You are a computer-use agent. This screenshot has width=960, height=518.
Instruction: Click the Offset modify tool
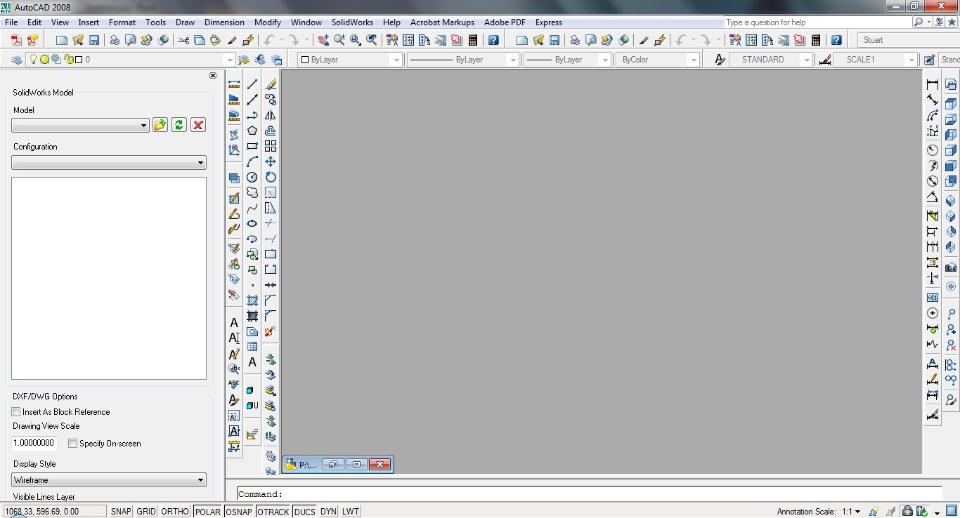point(271,130)
